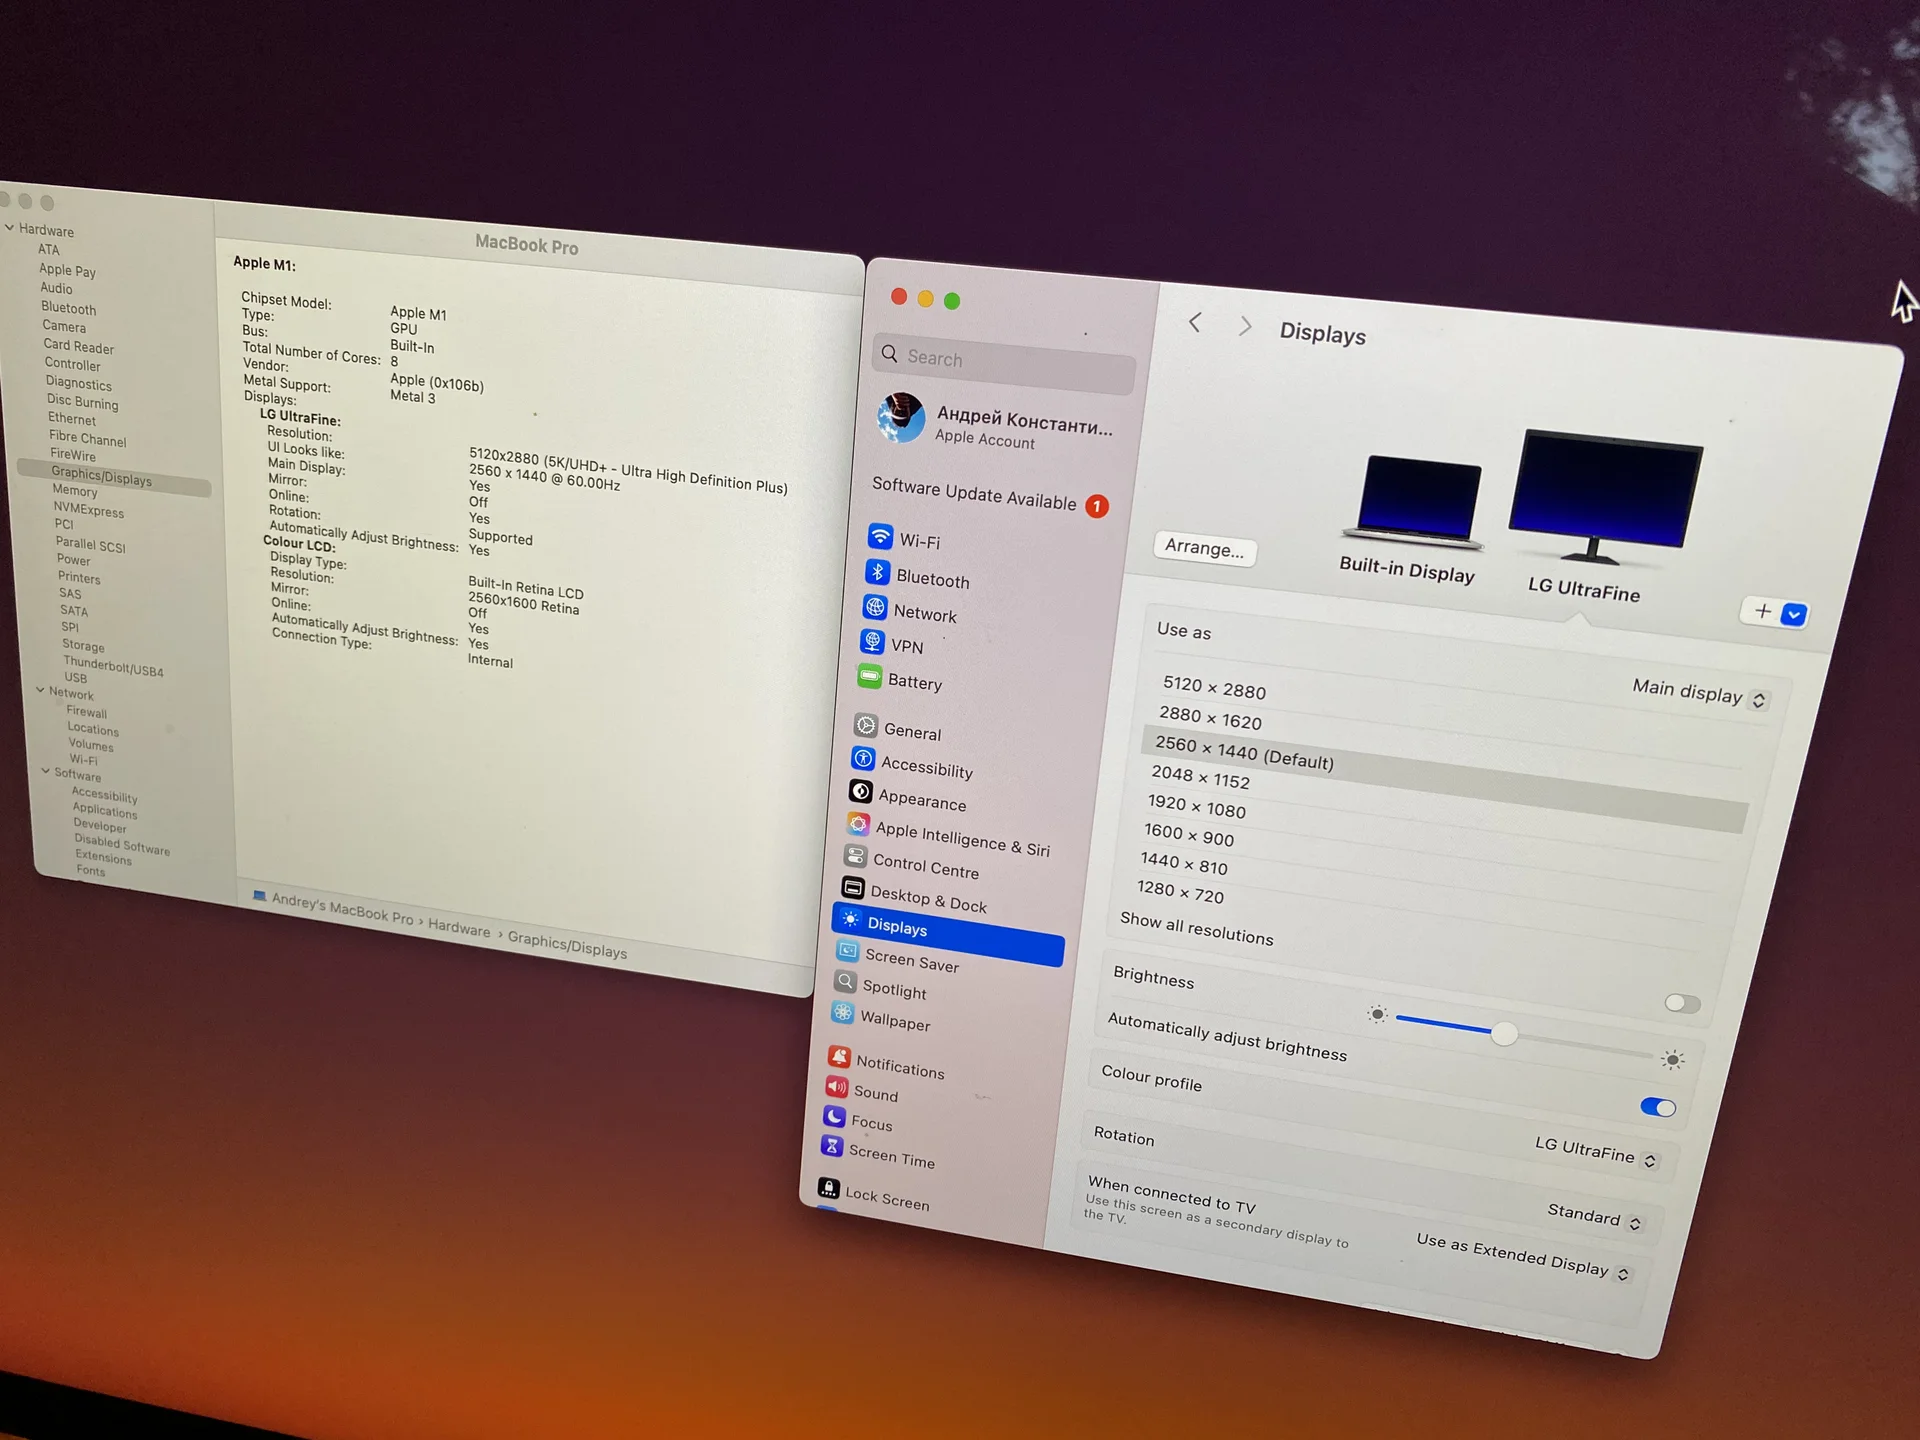Select Memory in System Information sidebar
The image size is (1920, 1440).
point(75,491)
